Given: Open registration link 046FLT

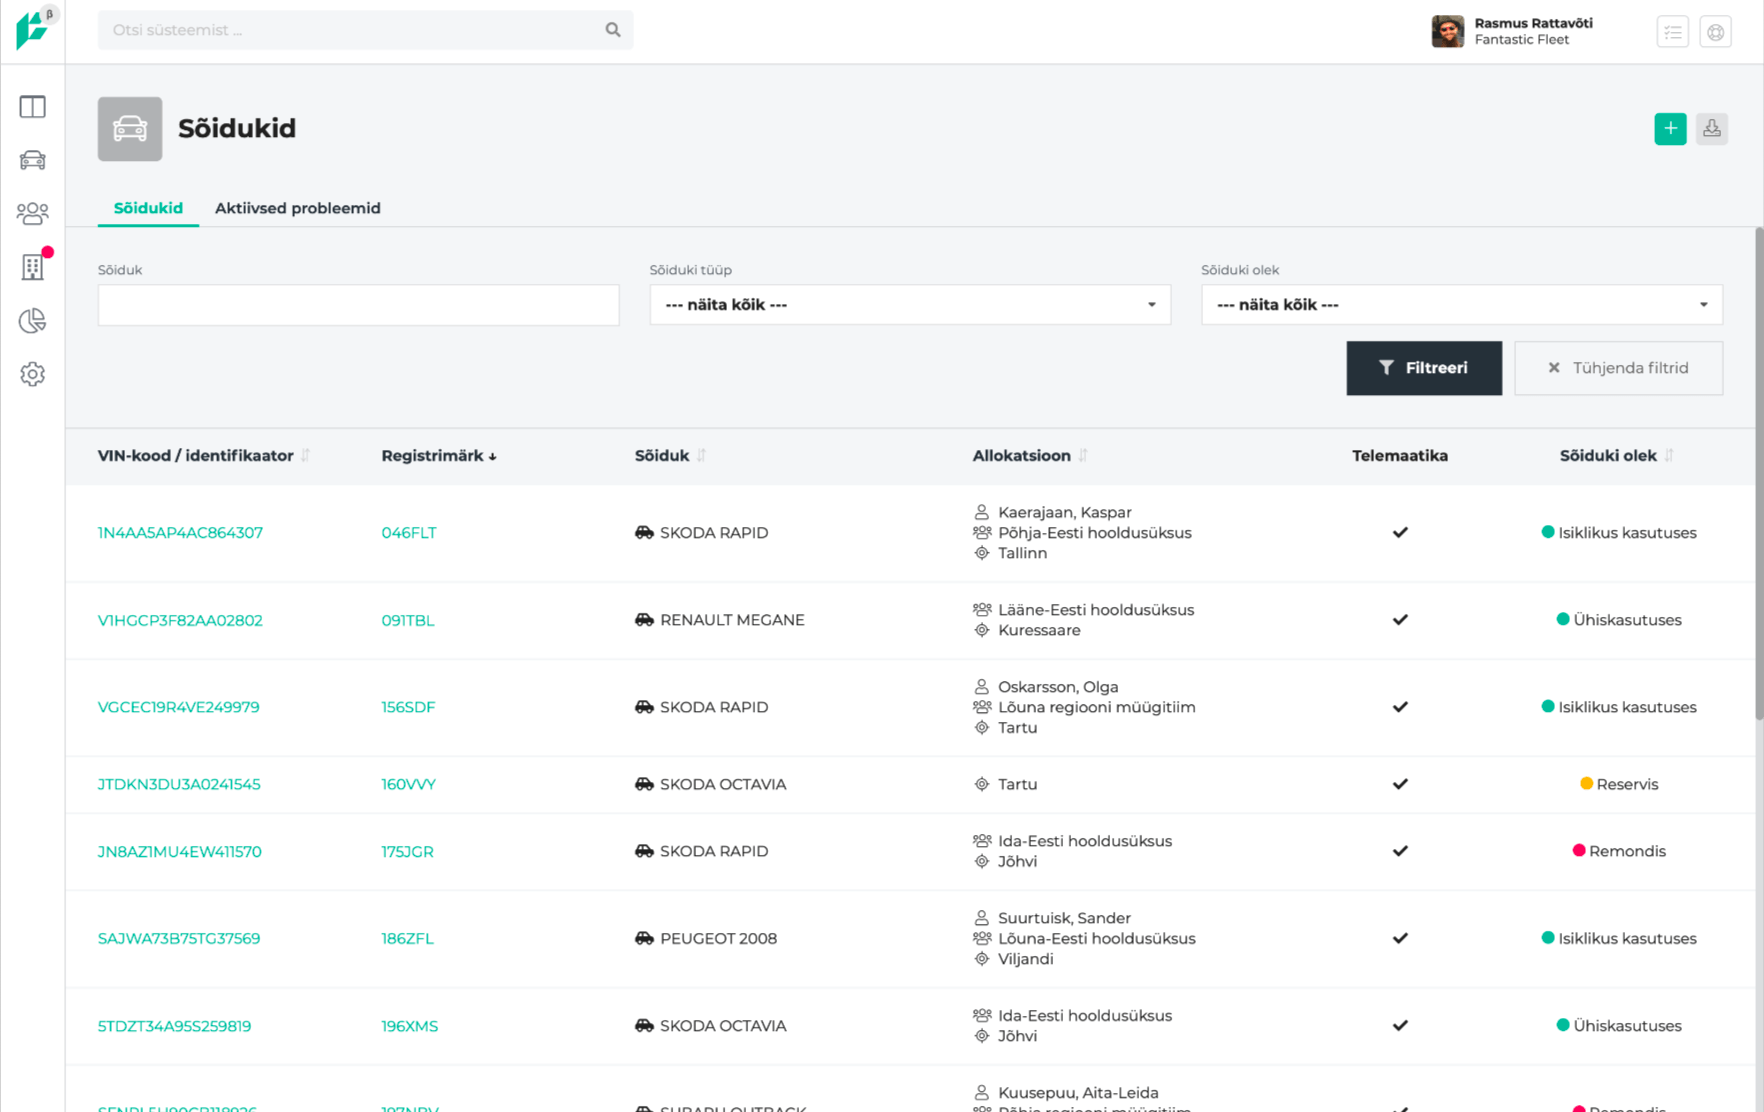Looking at the screenshot, I should pos(409,533).
